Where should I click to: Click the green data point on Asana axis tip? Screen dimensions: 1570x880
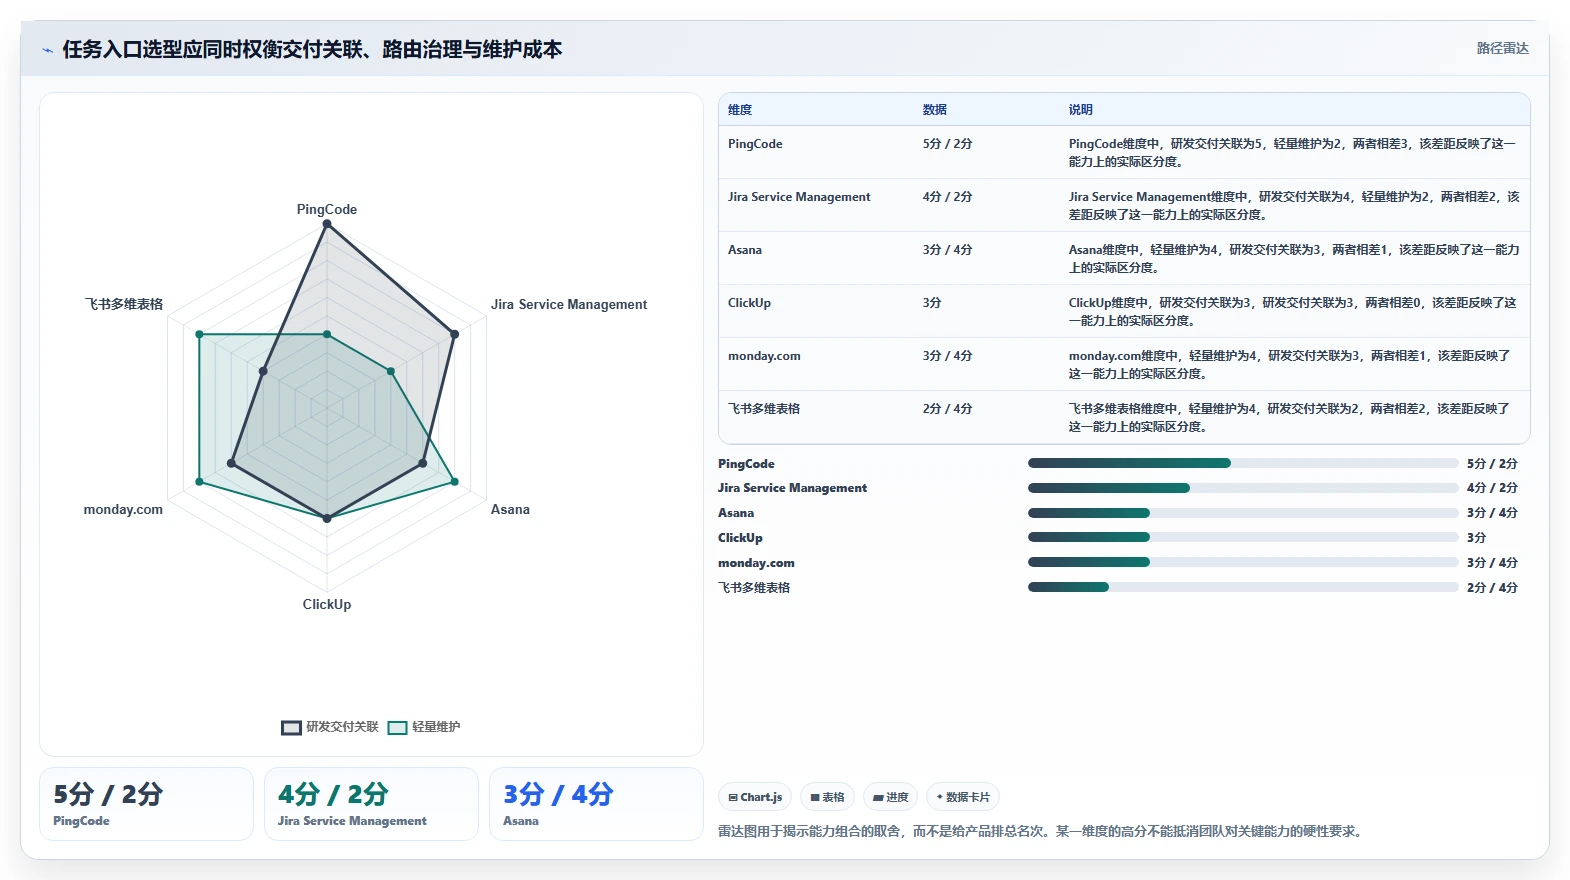click(454, 482)
